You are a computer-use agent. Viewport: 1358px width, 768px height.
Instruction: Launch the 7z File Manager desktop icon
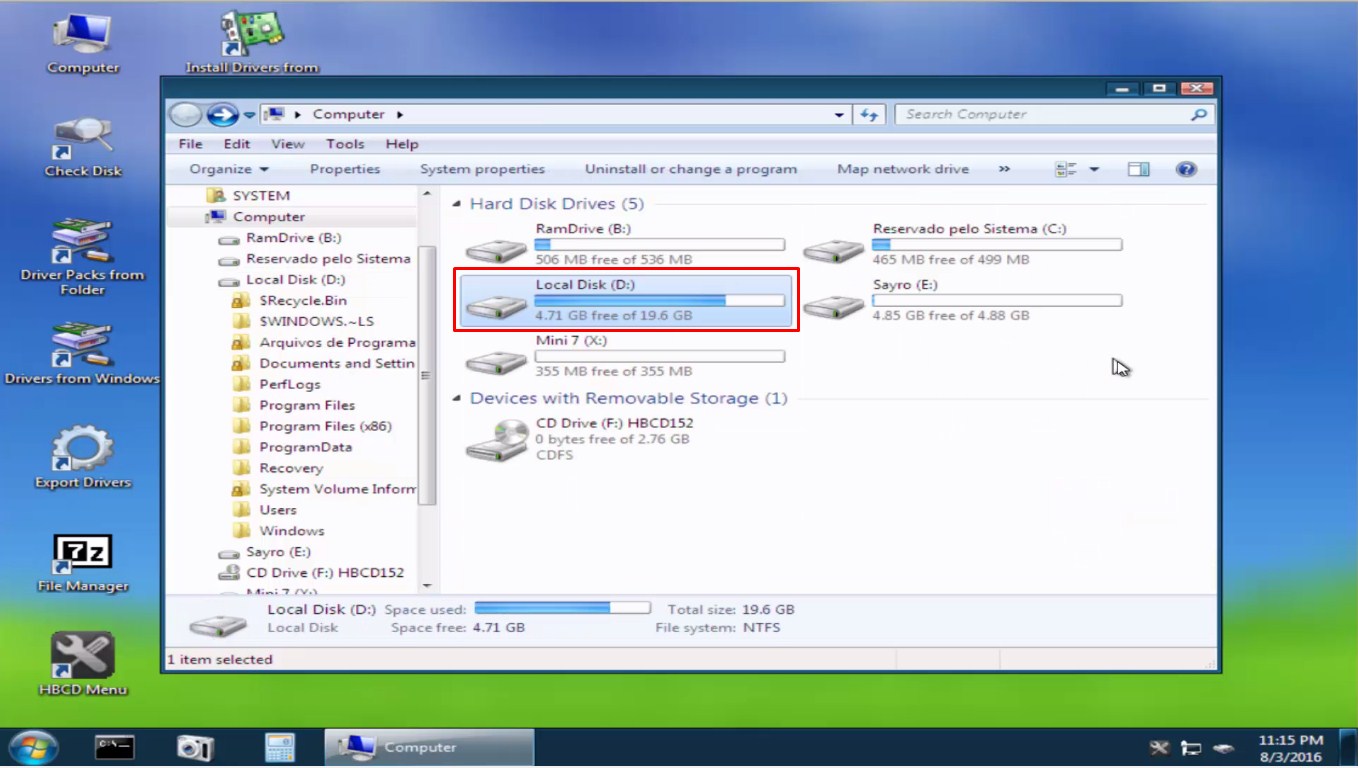(83, 563)
